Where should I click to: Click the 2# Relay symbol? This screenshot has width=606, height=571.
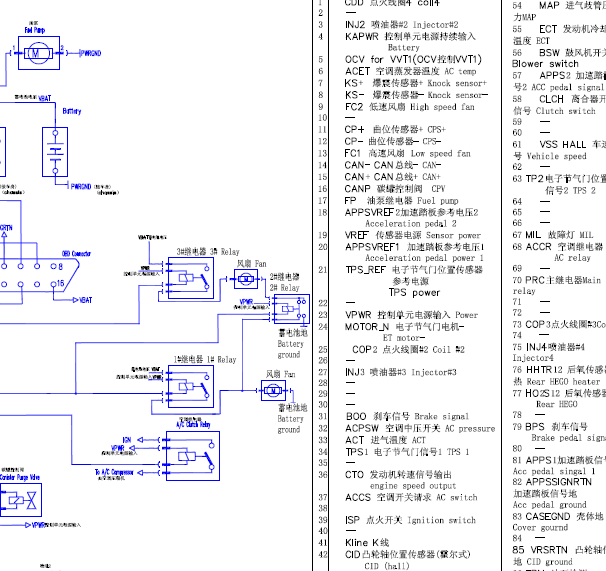click(291, 309)
